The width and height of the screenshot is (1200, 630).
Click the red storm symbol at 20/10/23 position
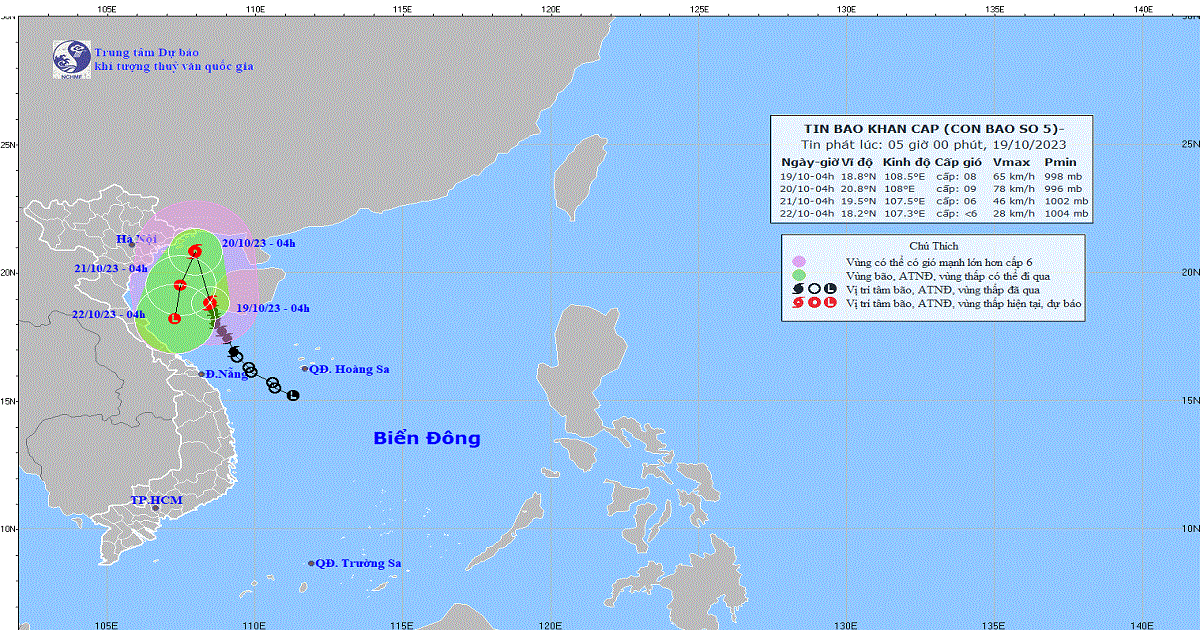[x=195, y=251]
